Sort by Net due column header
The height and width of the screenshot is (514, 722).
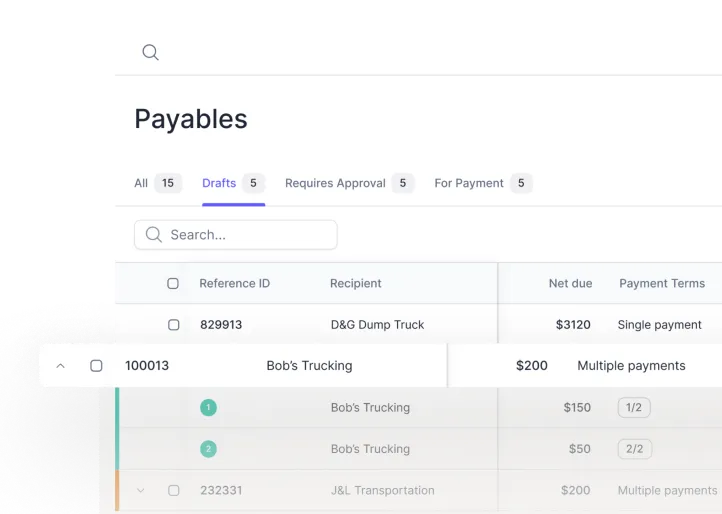point(570,283)
